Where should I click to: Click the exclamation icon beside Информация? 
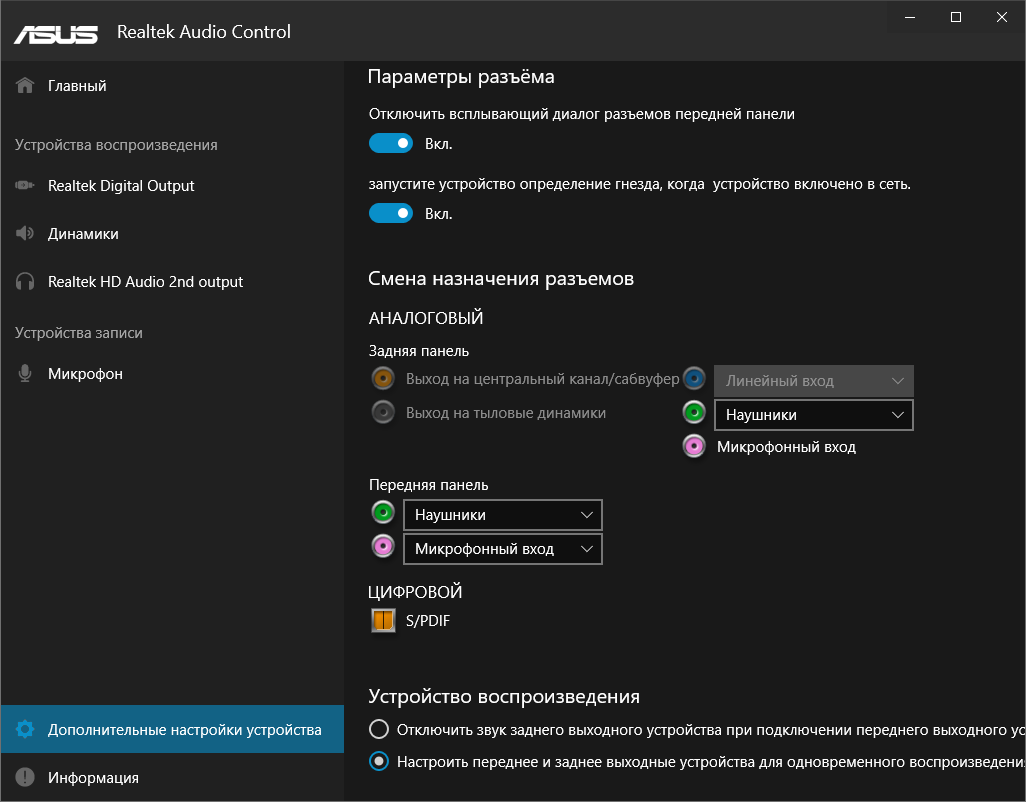click(x=25, y=776)
